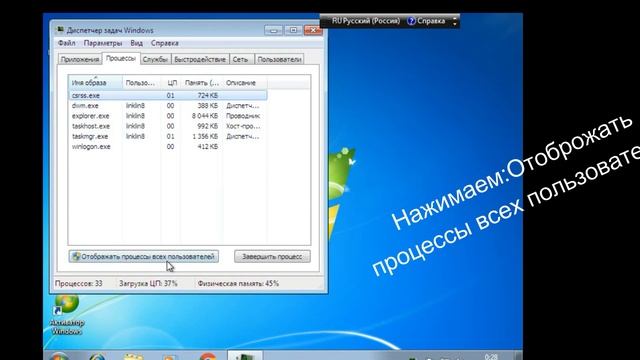The image size is (640, 360).
Task: Select the winlogon.exe process
Action: pos(91,146)
